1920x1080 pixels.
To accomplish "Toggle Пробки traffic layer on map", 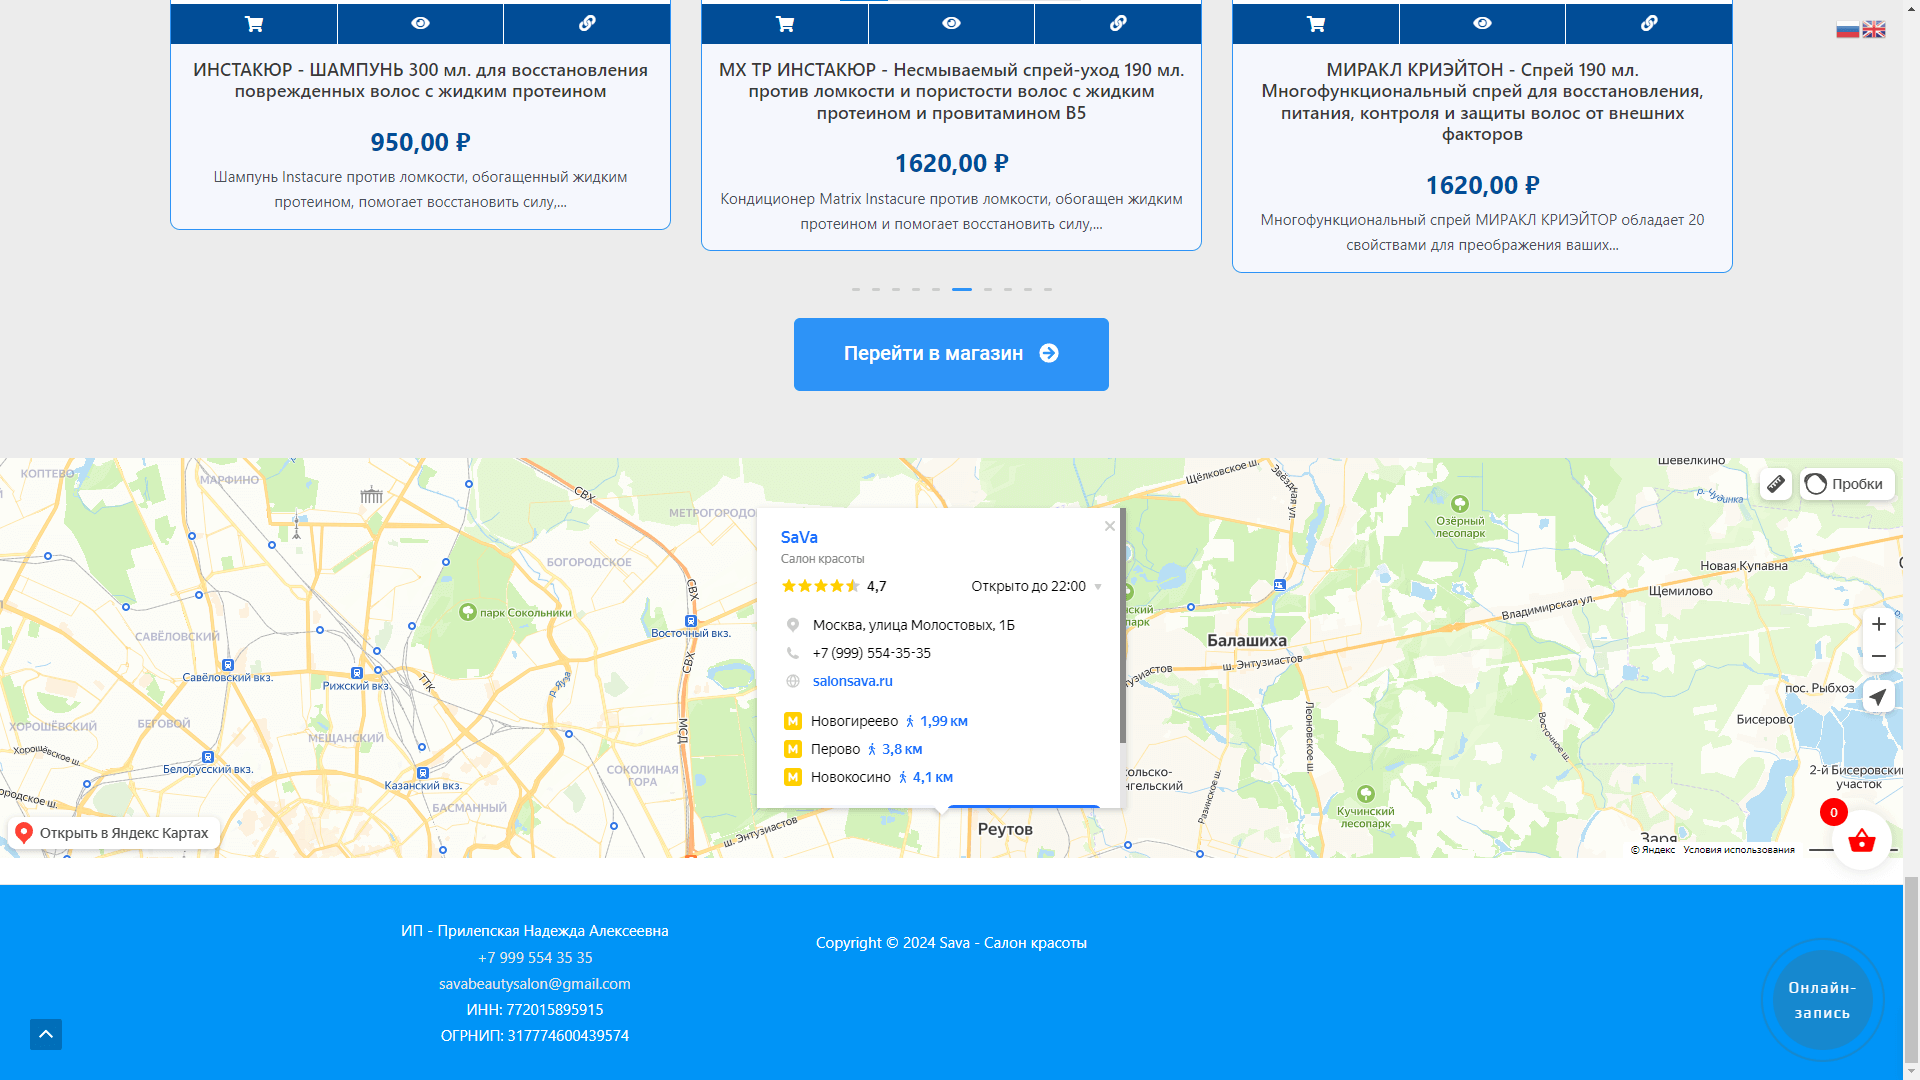I will pos(1847,484).
